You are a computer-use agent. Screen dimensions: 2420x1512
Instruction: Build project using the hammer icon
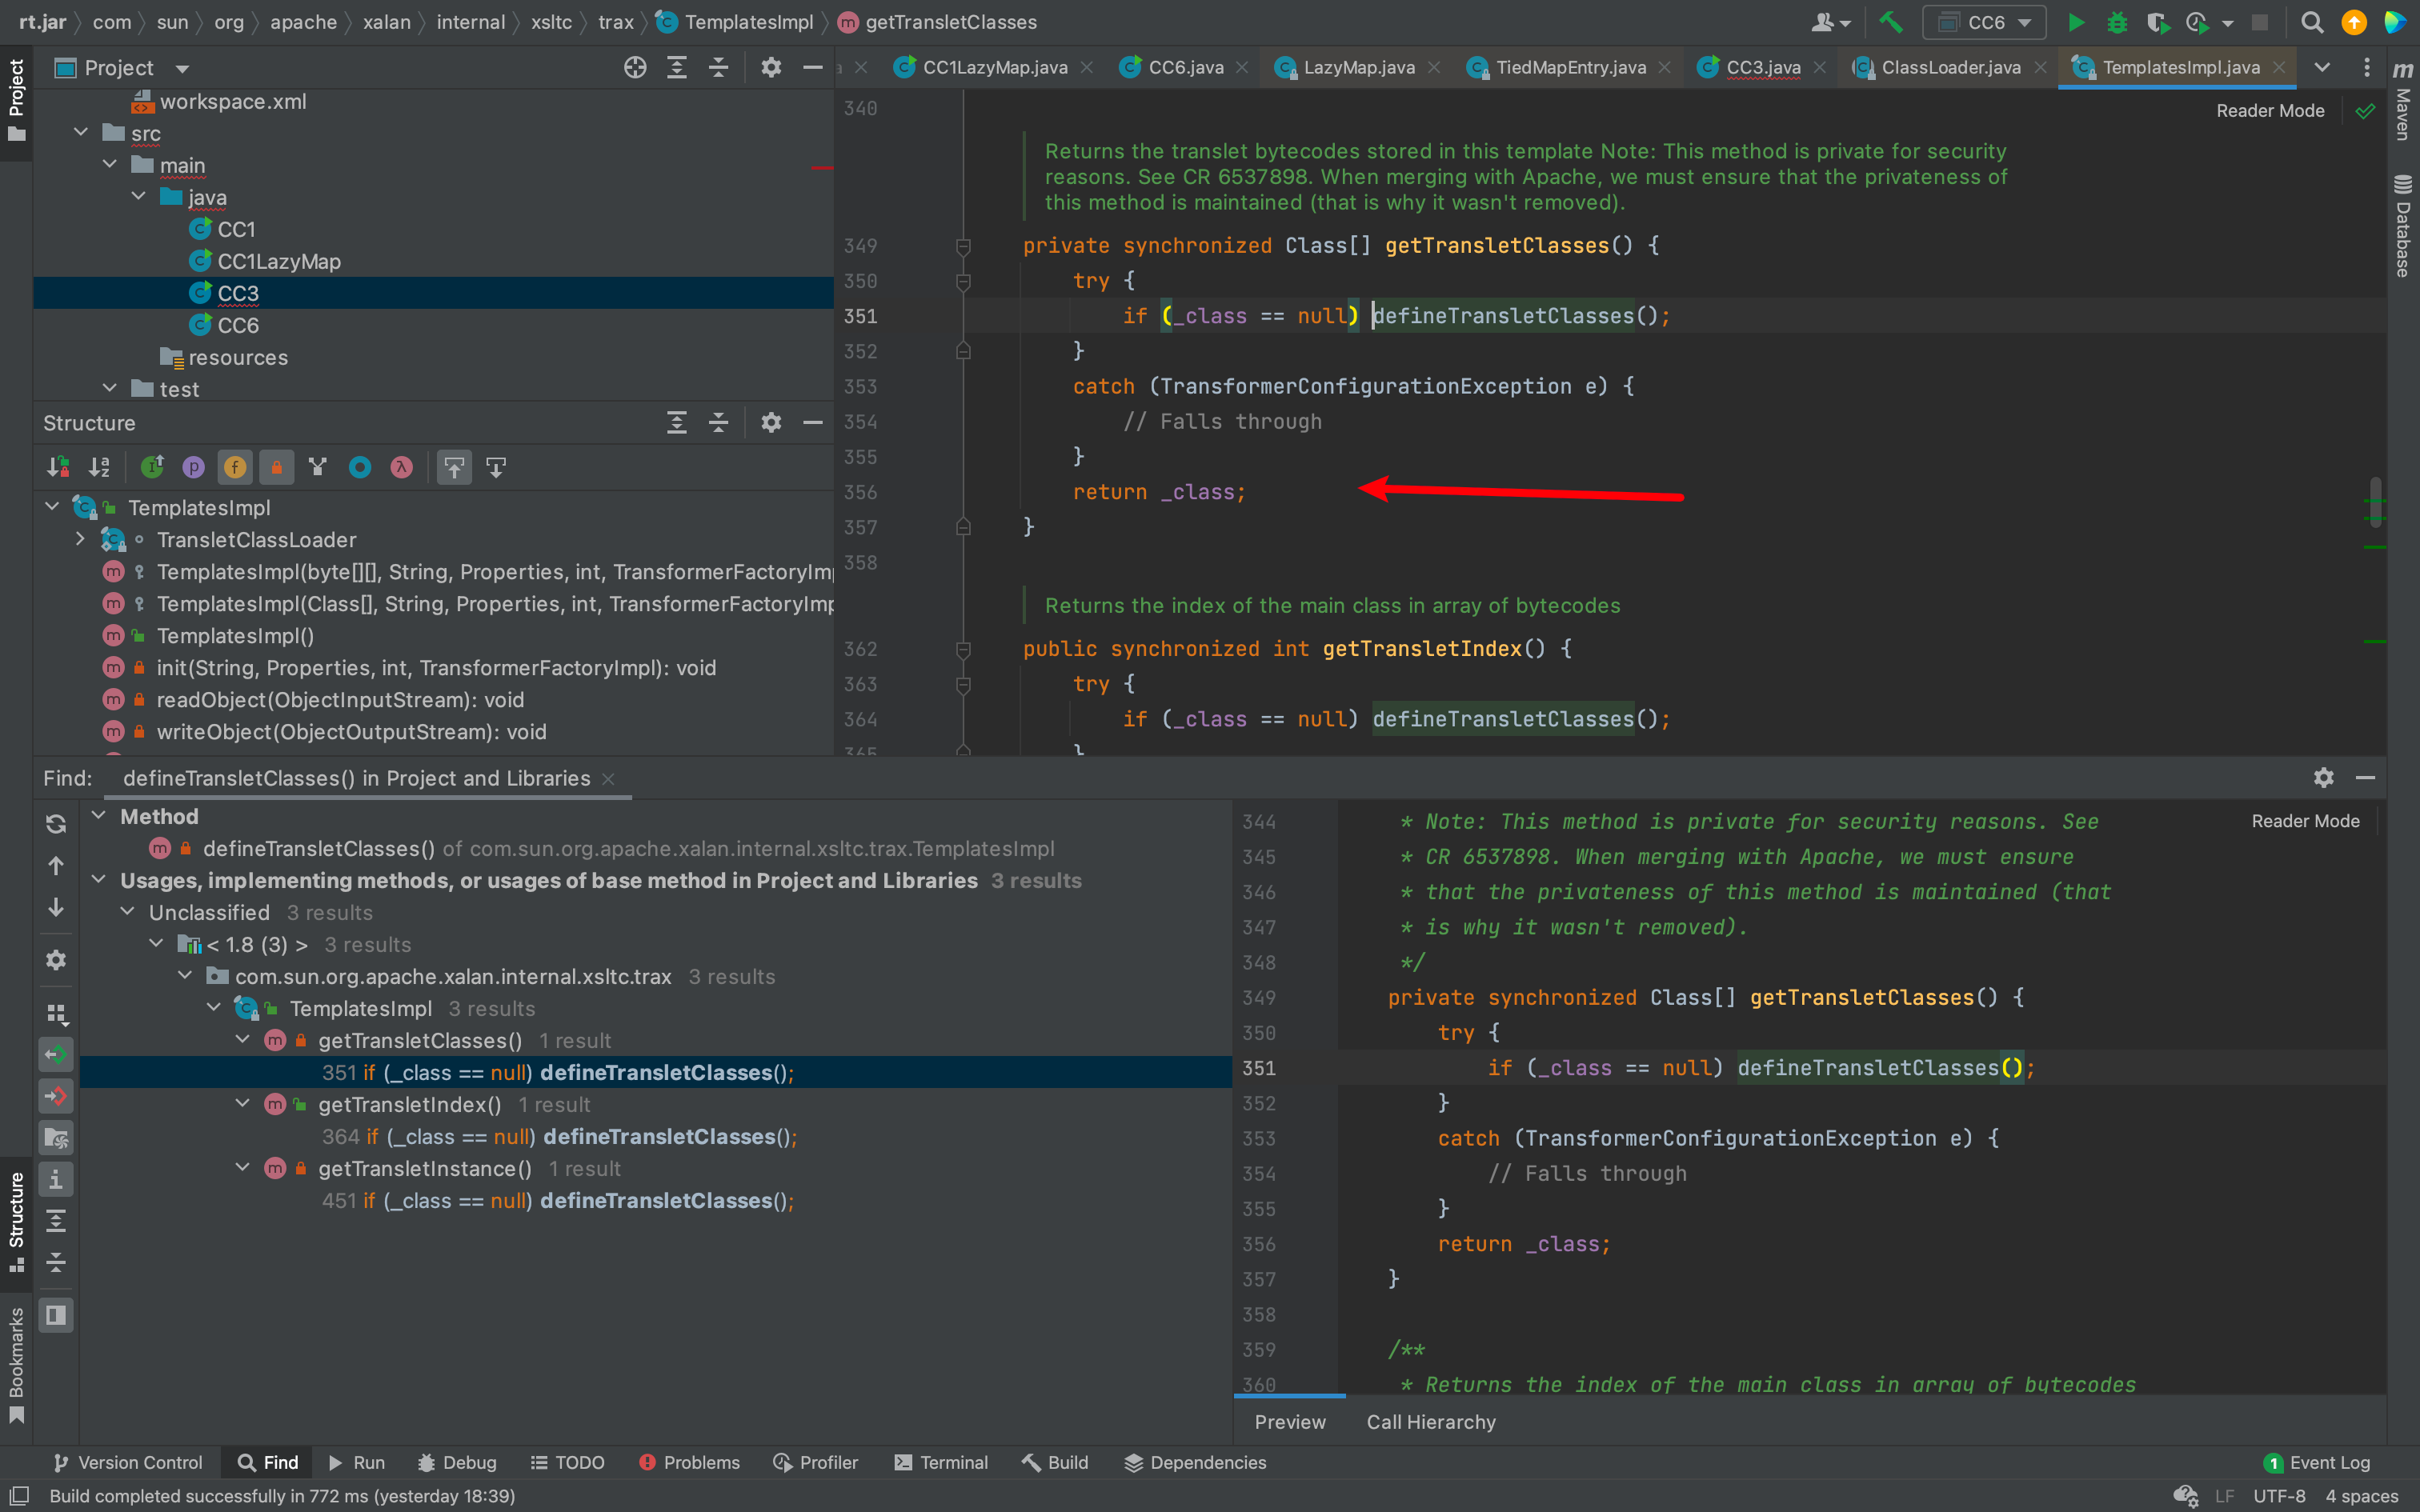coord(1890,22)
